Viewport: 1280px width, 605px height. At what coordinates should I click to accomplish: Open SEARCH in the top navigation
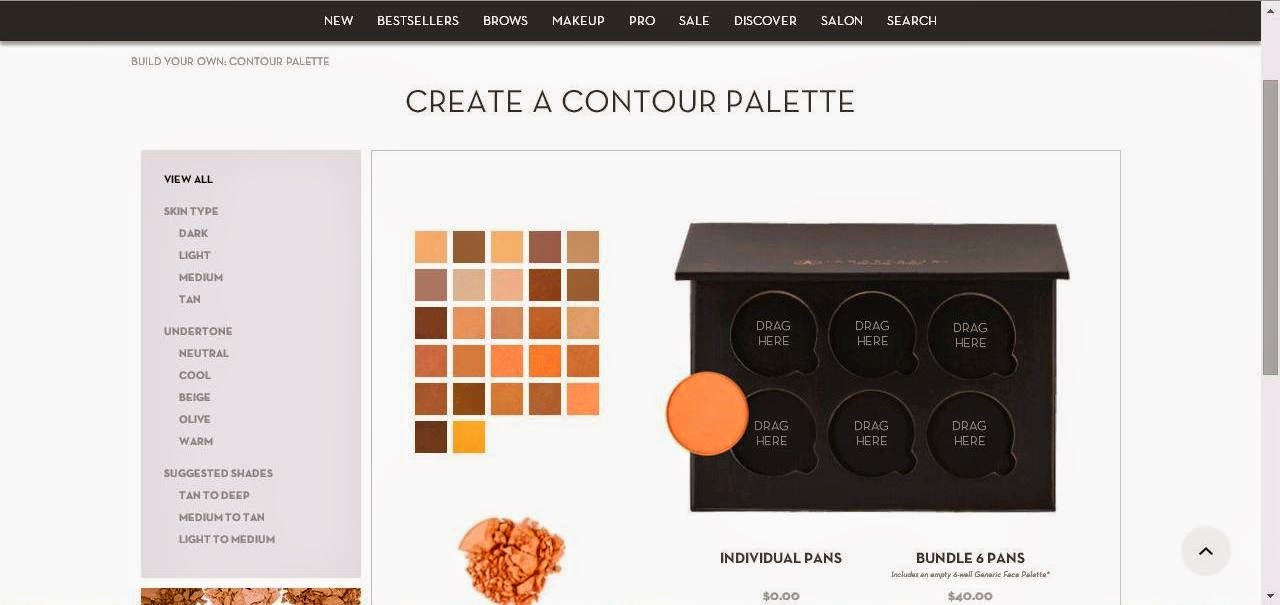(911, 21)
